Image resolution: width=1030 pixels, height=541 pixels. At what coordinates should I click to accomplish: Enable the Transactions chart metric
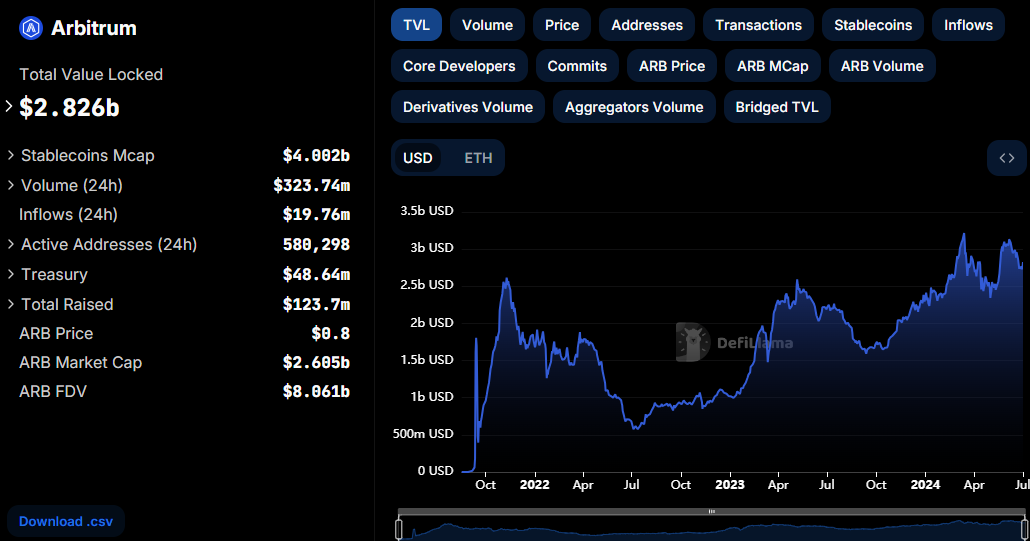pos(759,25)
